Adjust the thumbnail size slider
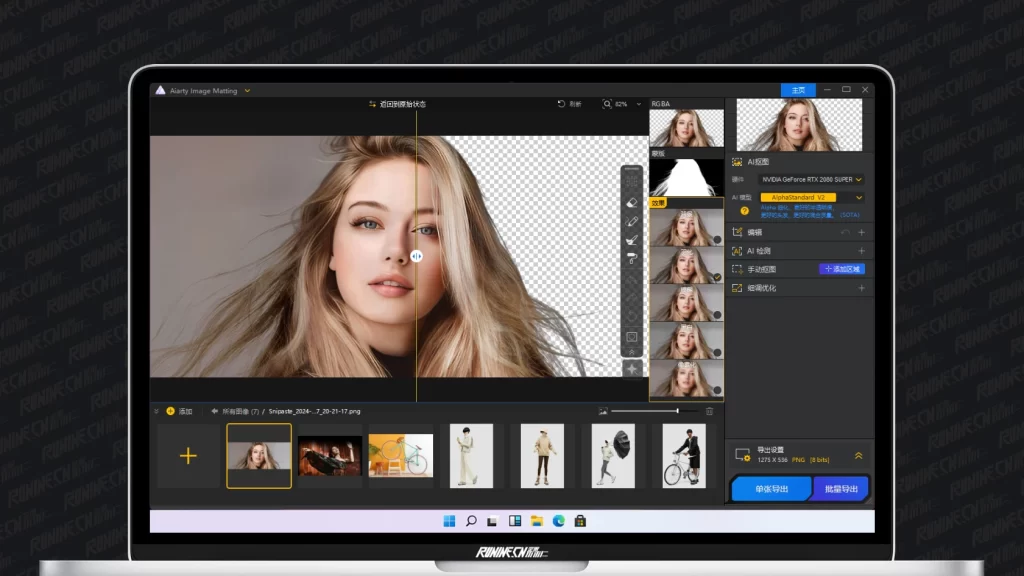Viewport: 1024px width, 576px height. (677, 411)
